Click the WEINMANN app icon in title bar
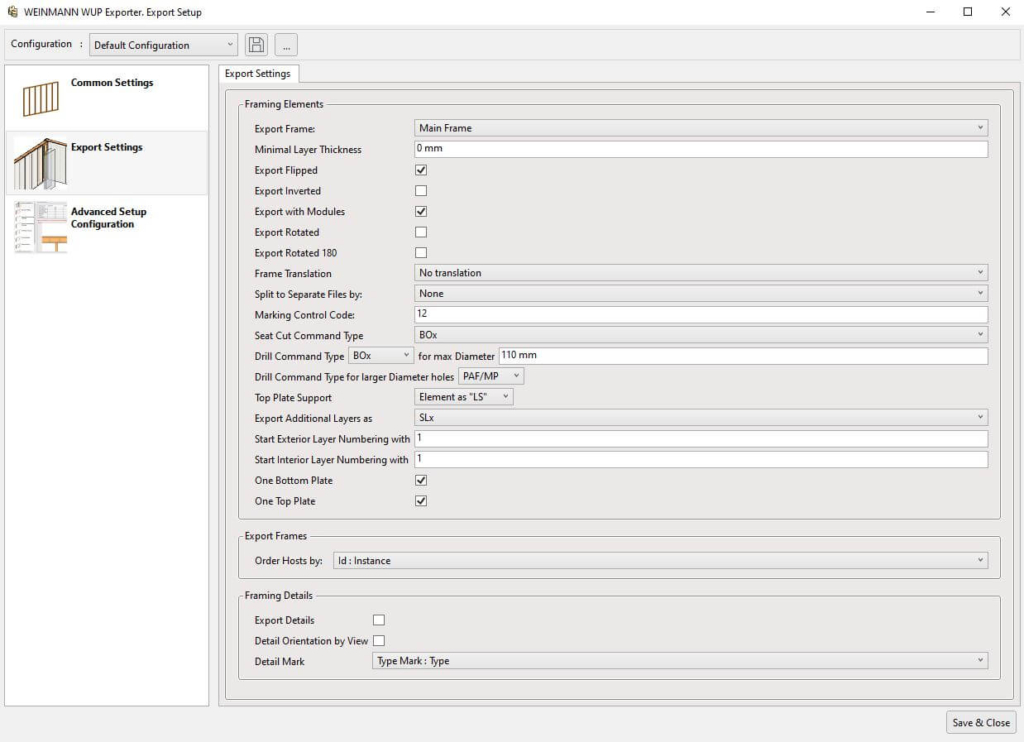The height and width of the screenshot is (742, 1024). click(12, 12)
